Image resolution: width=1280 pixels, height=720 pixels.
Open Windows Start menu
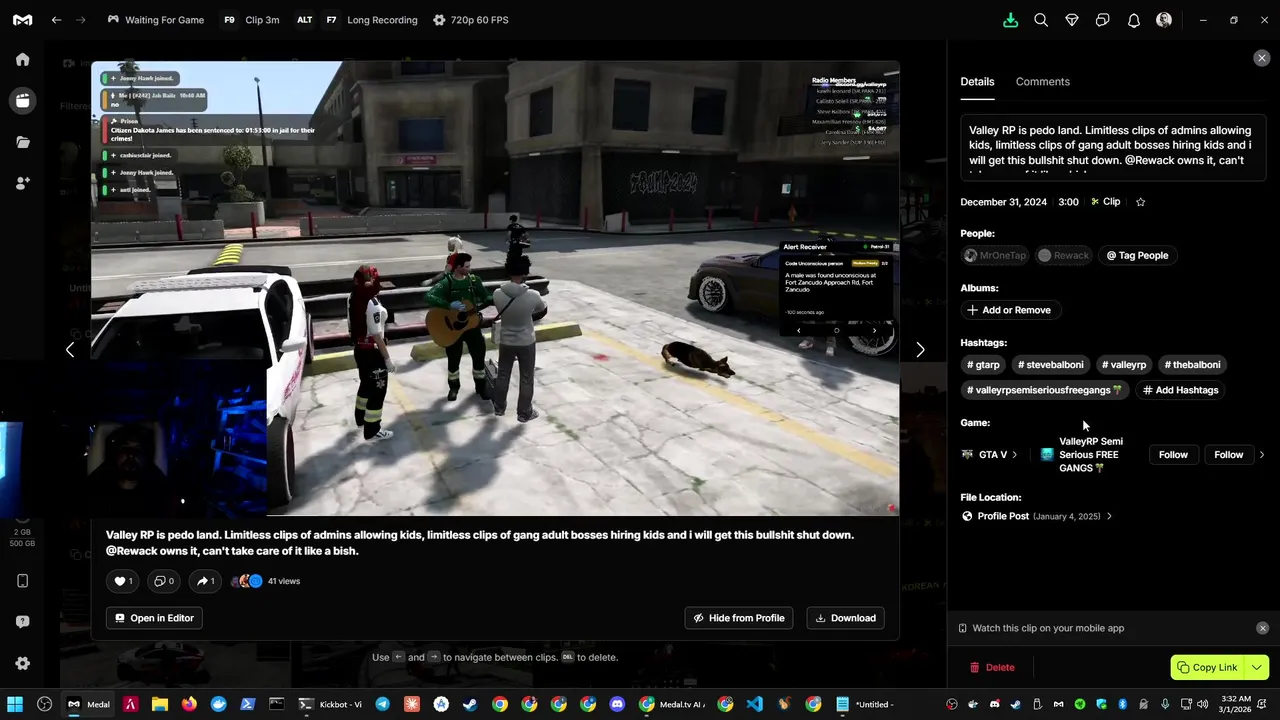pyautogui.click(x=15, y=704)
